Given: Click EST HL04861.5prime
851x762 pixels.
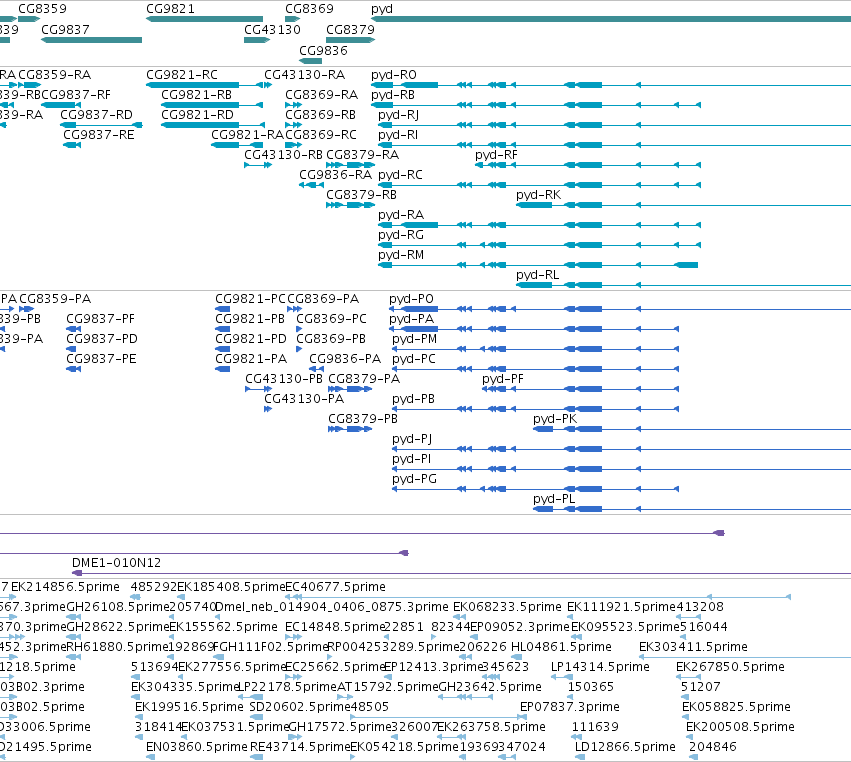Looking at the screenshot, I should tap(561, 647).
